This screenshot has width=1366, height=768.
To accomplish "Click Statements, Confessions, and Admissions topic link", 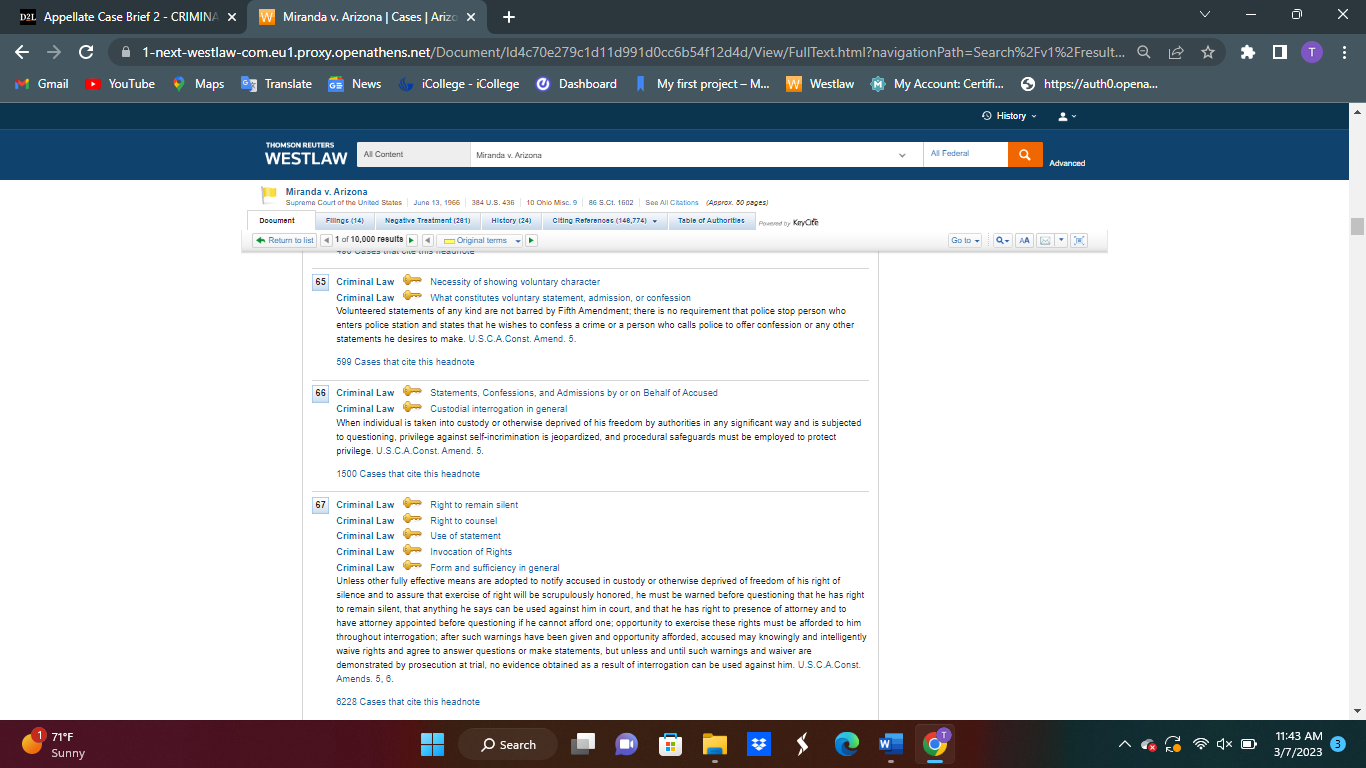I will point(574,393).
